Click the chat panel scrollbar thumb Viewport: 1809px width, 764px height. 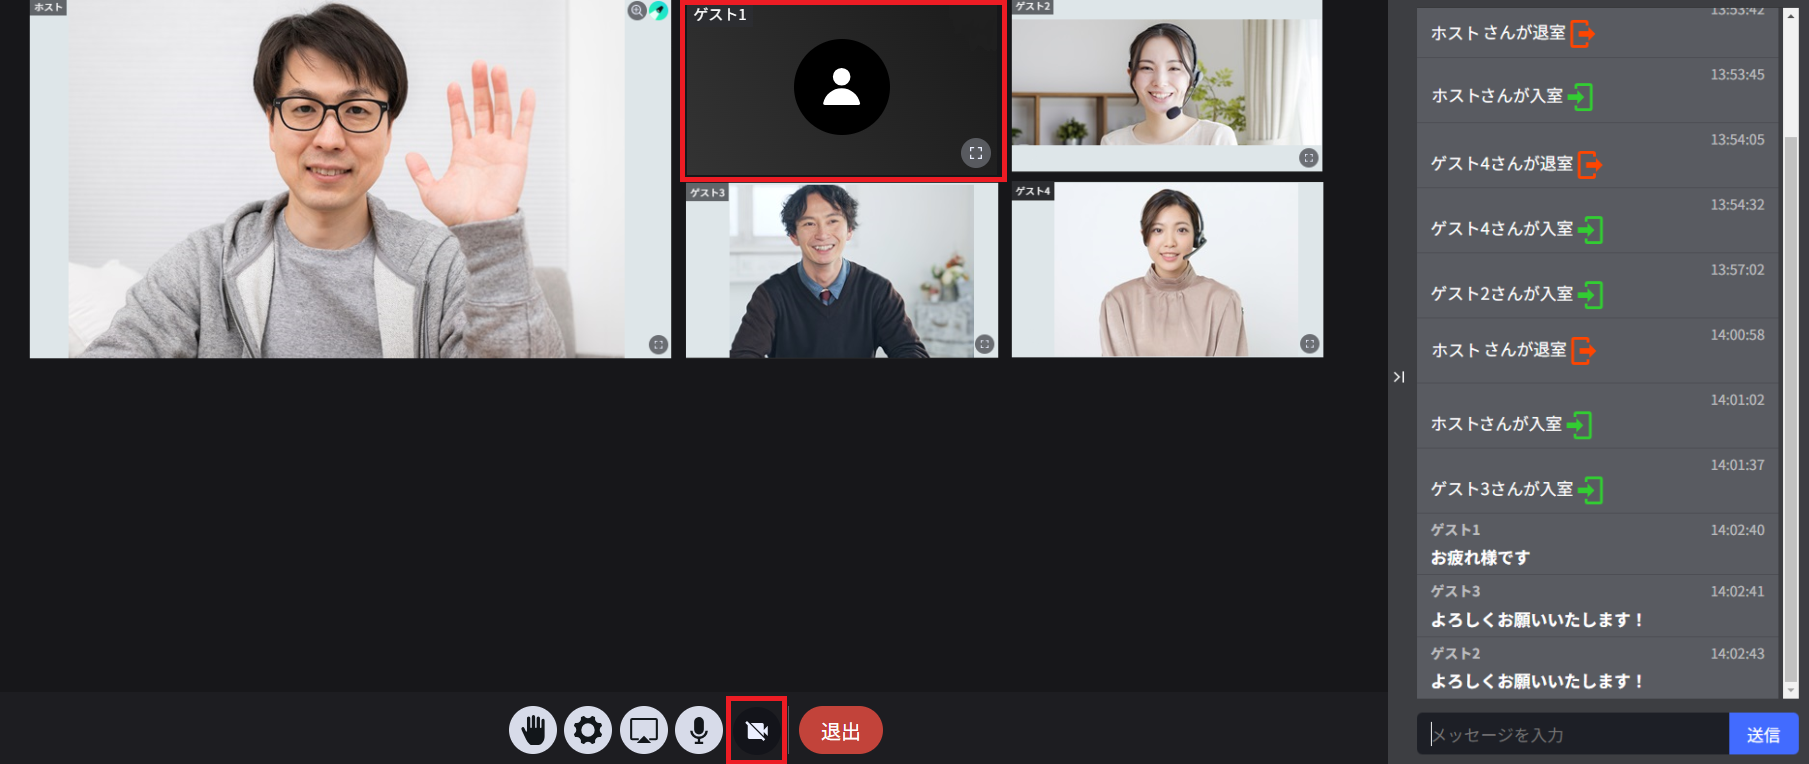pyautogui.click(x=1791, y=408)
